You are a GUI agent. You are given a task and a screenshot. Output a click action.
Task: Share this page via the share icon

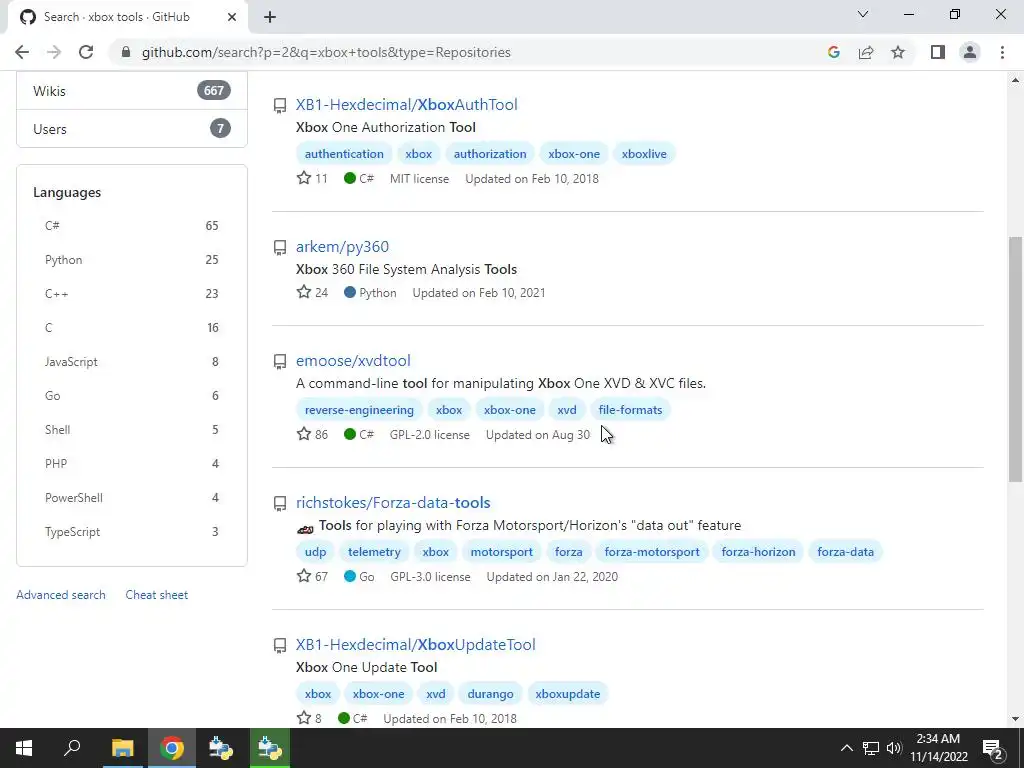[866, 52]
